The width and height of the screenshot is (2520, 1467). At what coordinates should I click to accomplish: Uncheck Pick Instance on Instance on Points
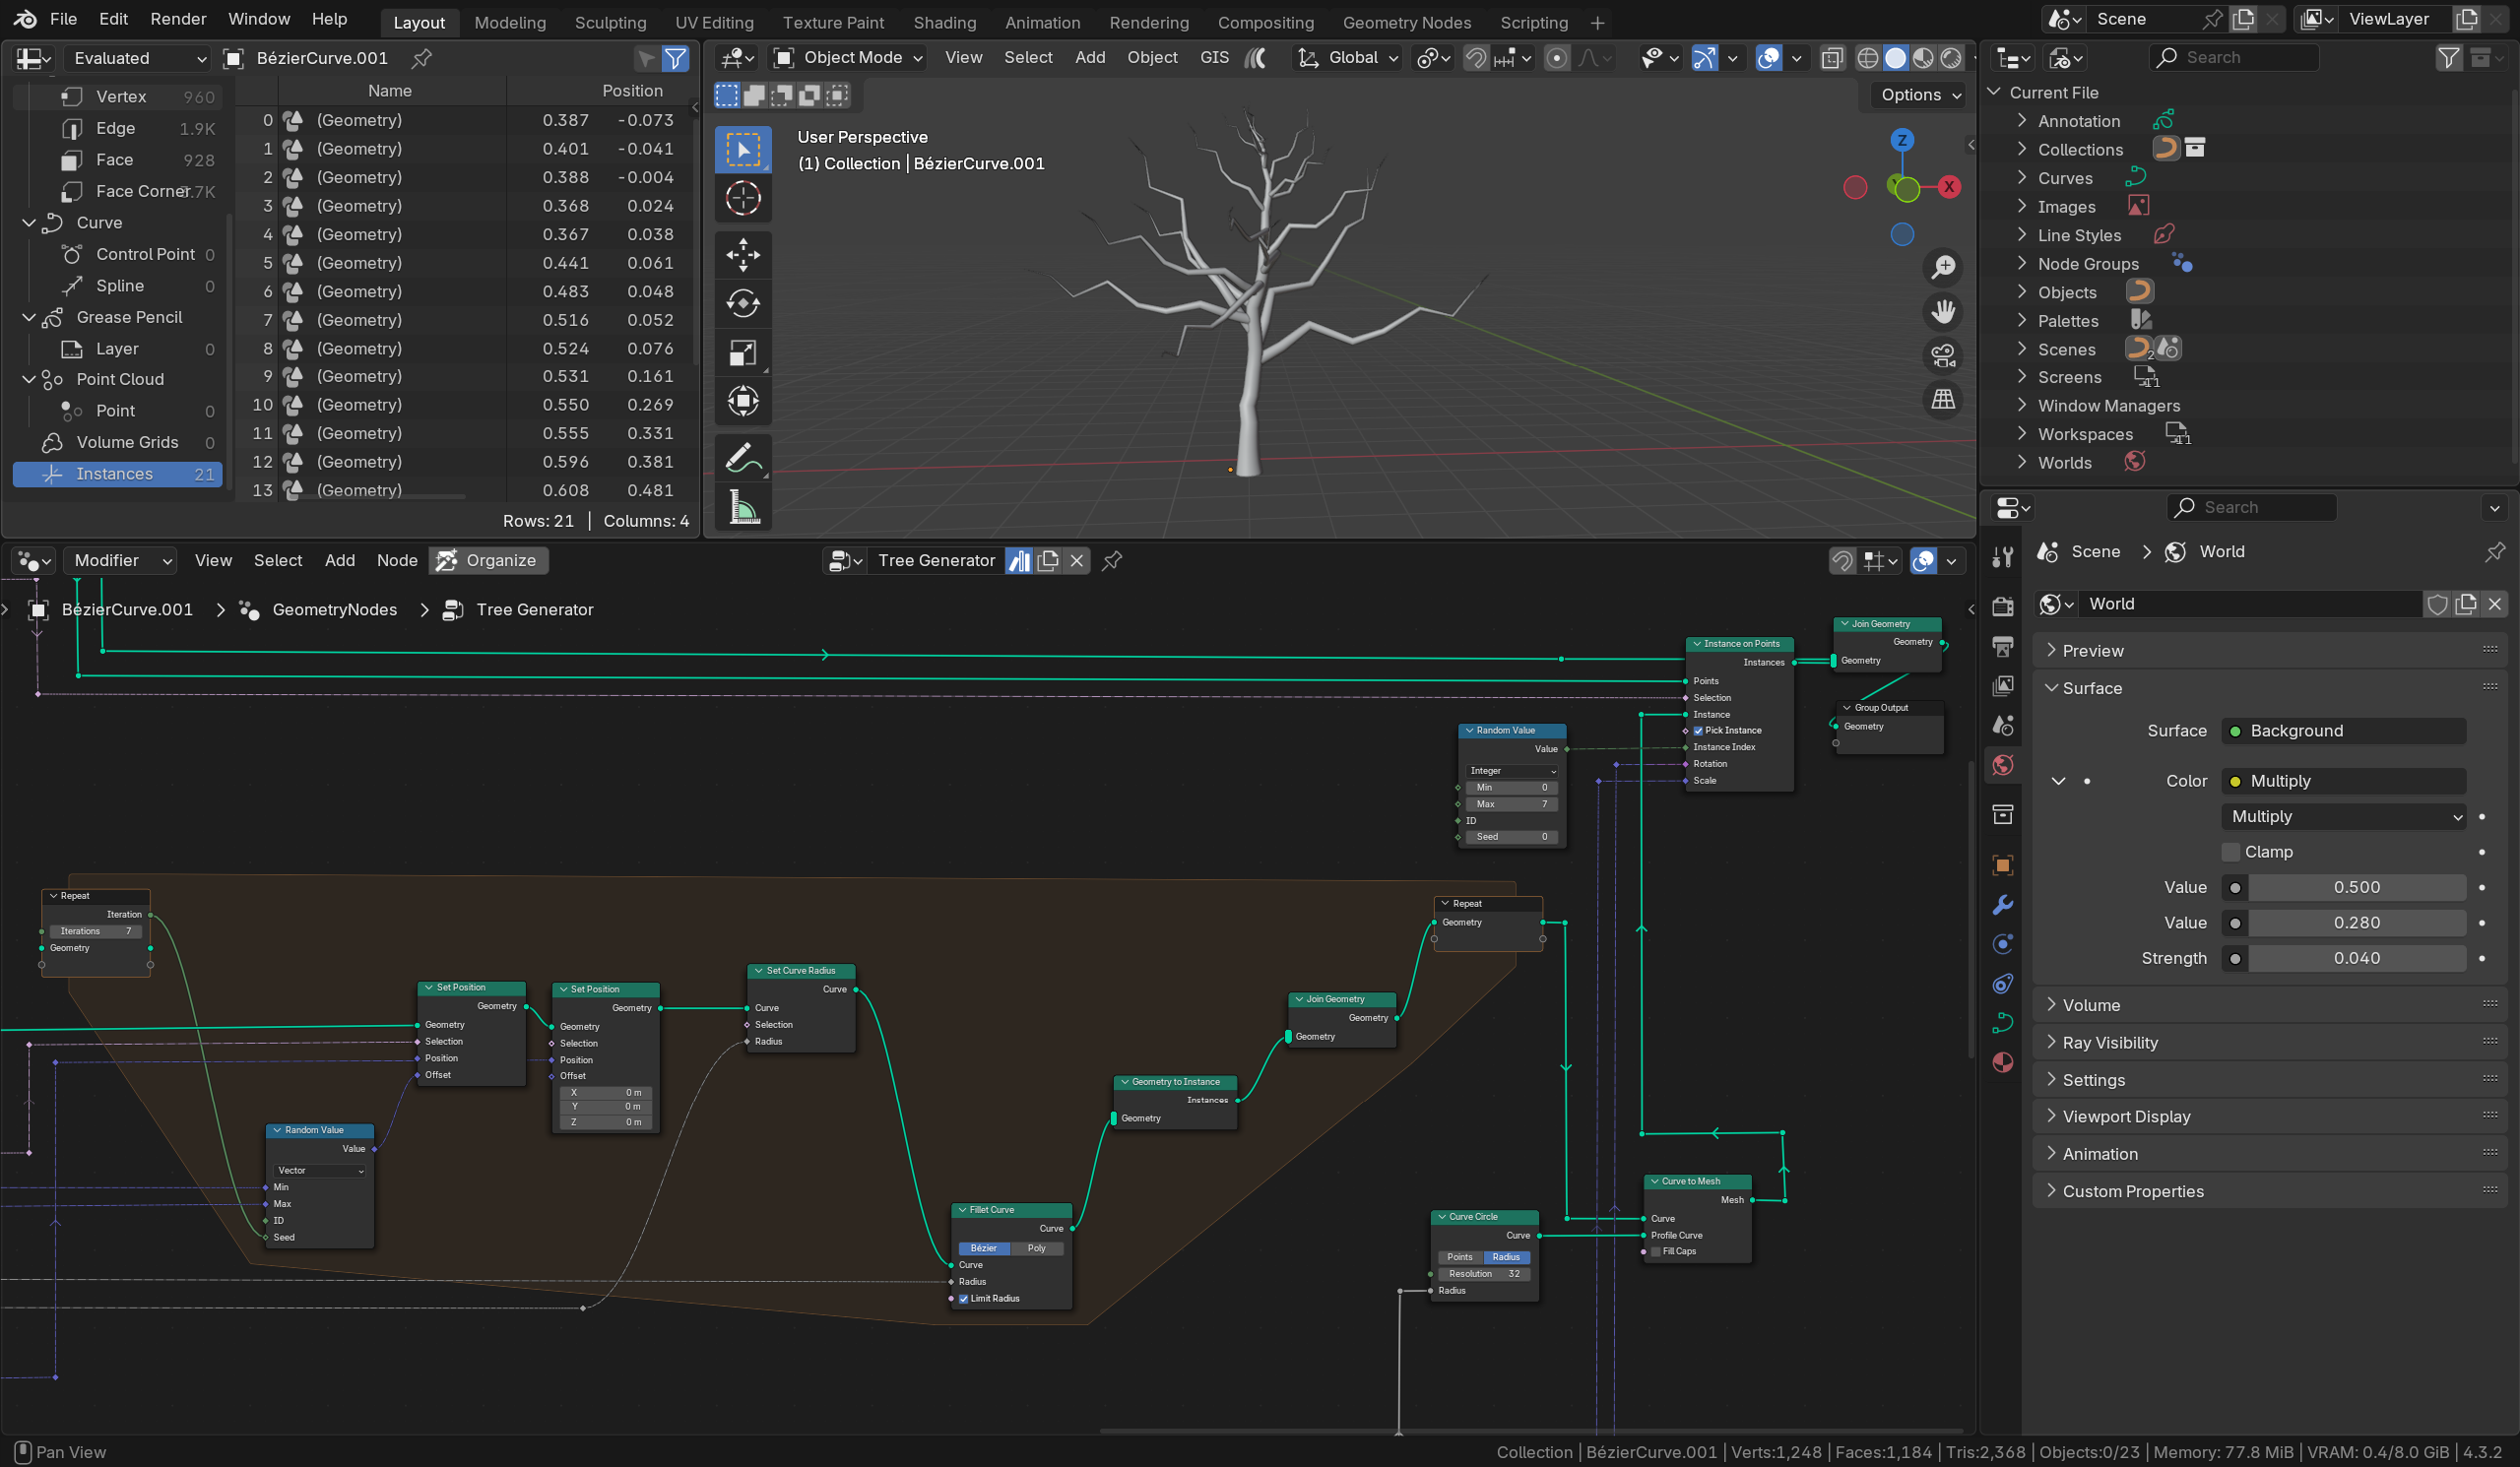(1698, 731)
